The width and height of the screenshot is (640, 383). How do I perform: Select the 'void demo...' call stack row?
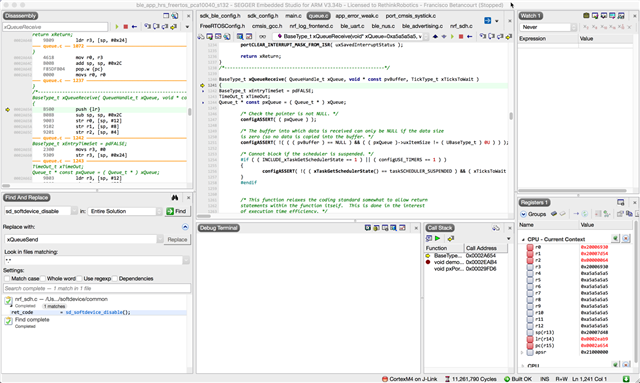[465, 262]
